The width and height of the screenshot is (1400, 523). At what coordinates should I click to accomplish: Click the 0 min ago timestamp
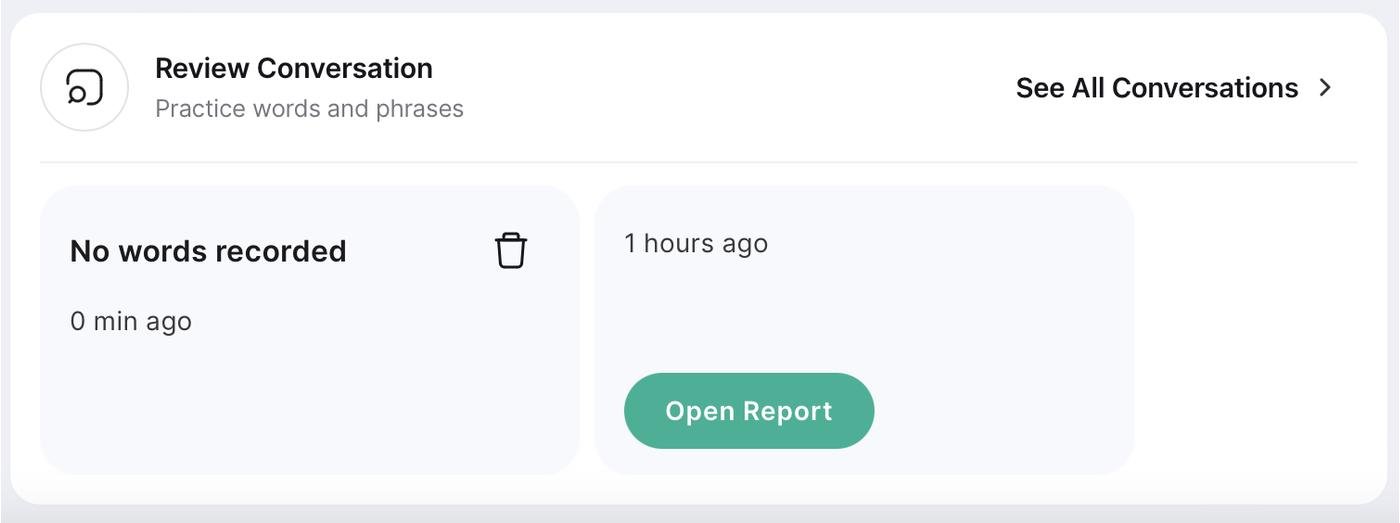tap(131, 321)
